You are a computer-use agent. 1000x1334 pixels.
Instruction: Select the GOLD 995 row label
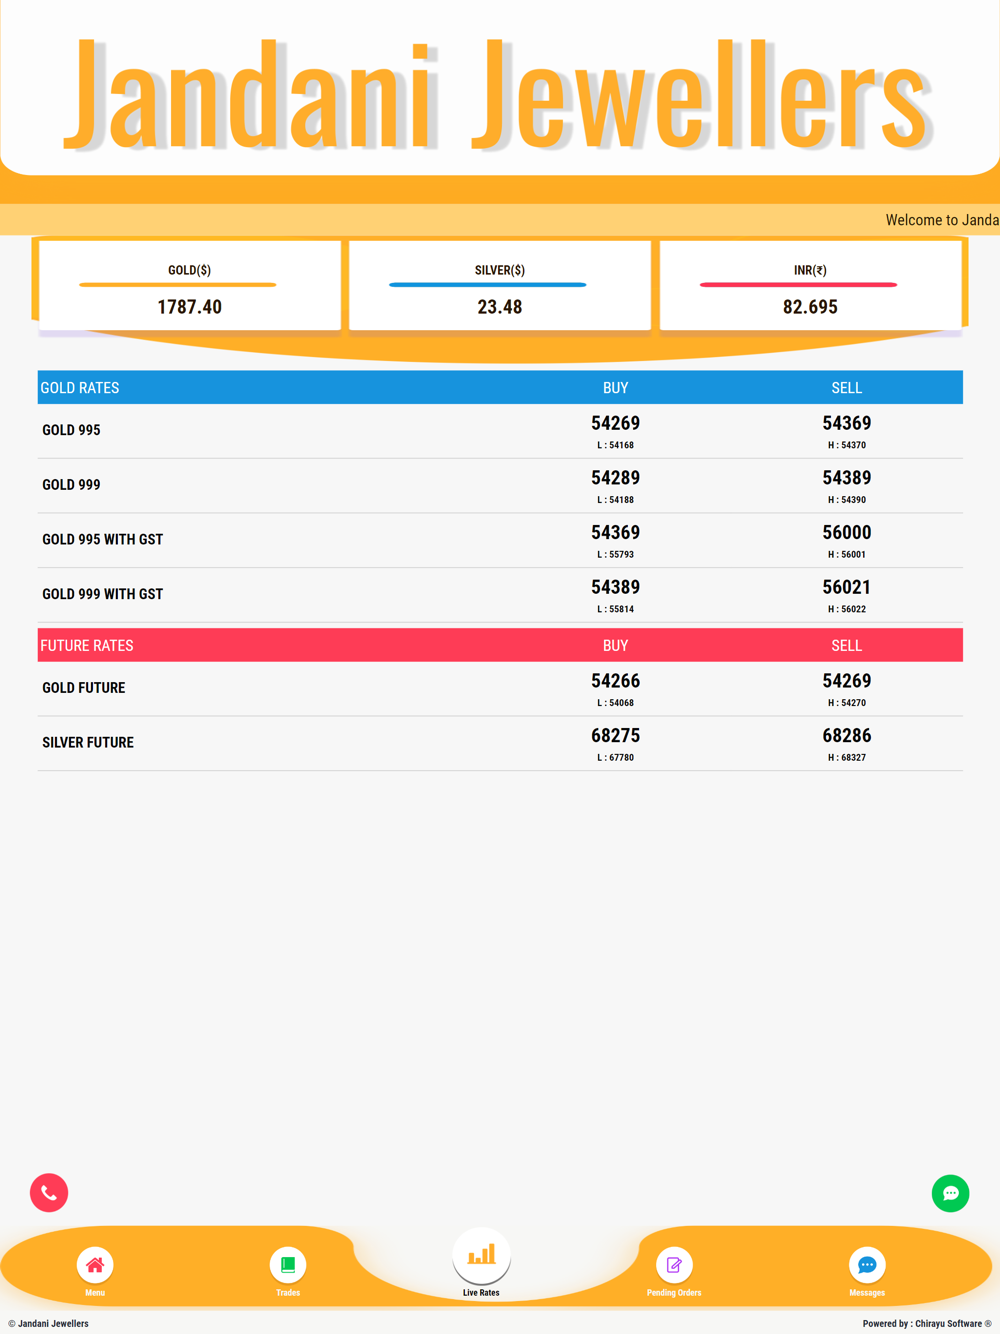[71, 430]
